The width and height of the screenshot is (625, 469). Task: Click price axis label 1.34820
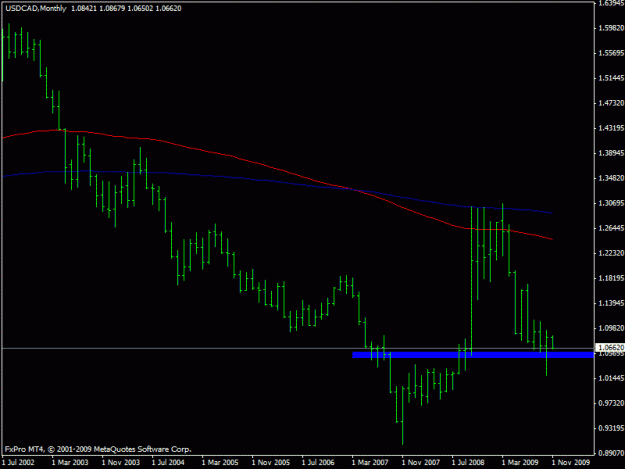(611, 179)
